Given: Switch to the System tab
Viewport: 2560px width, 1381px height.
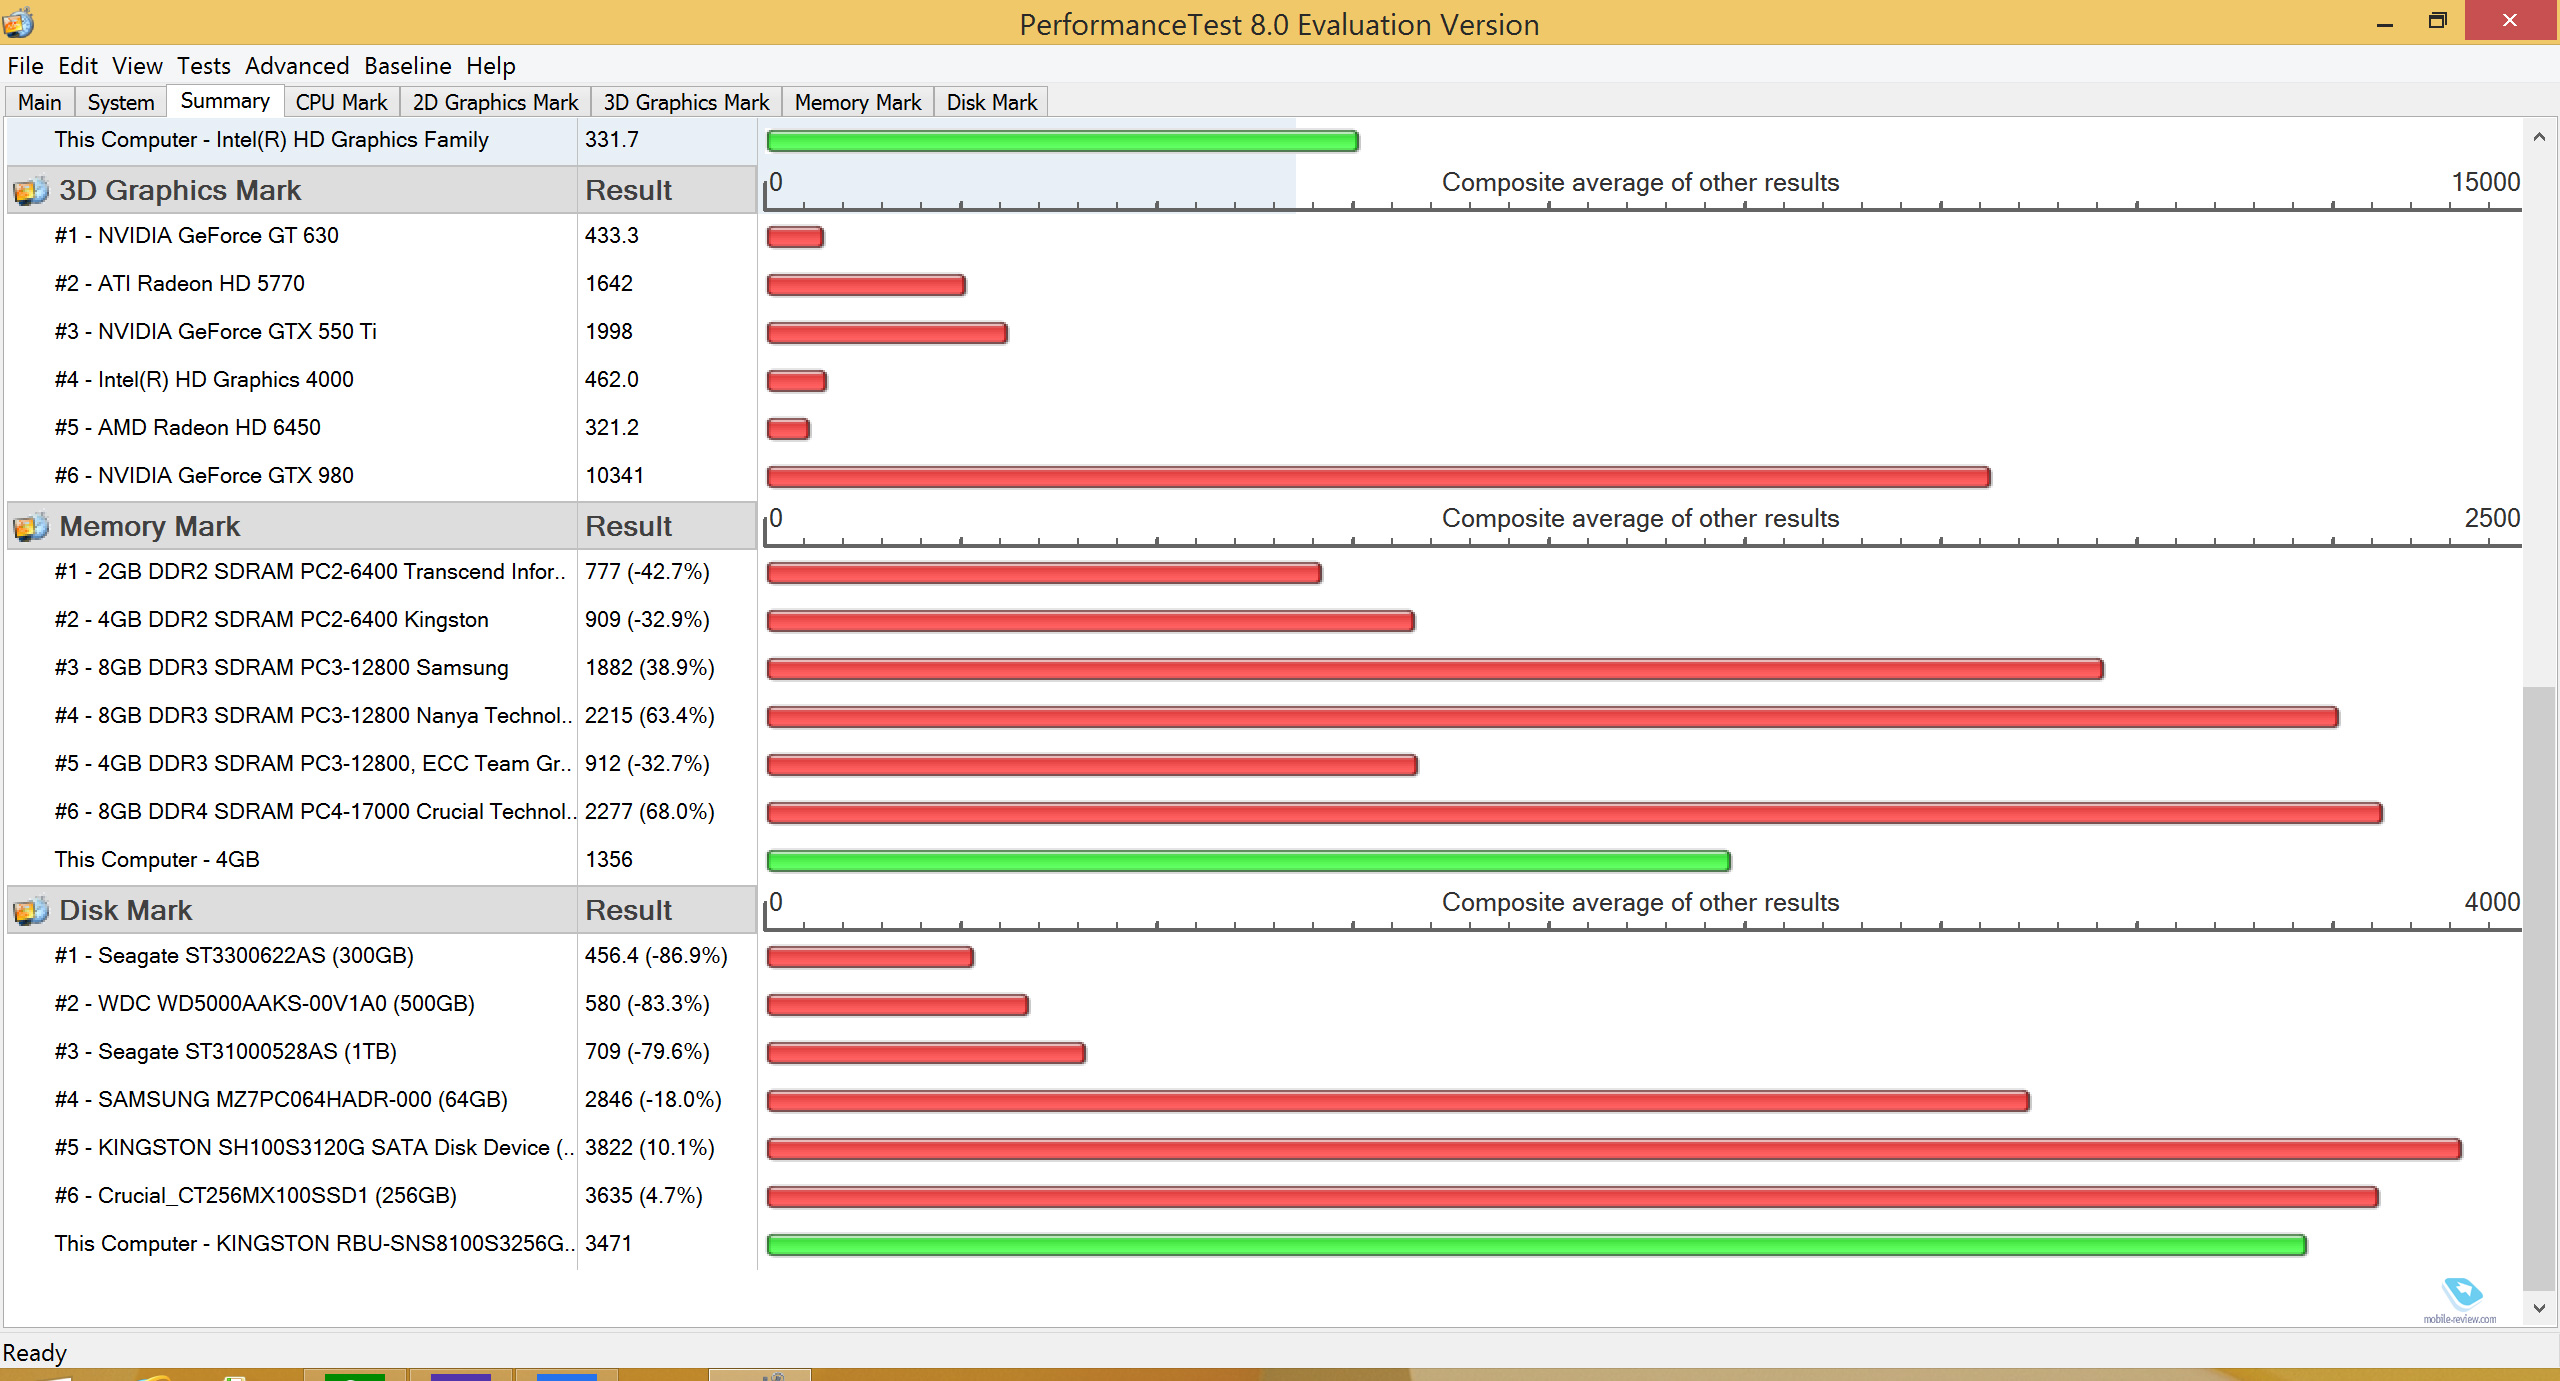Looking at the screenshot, I should coord(121,102).
